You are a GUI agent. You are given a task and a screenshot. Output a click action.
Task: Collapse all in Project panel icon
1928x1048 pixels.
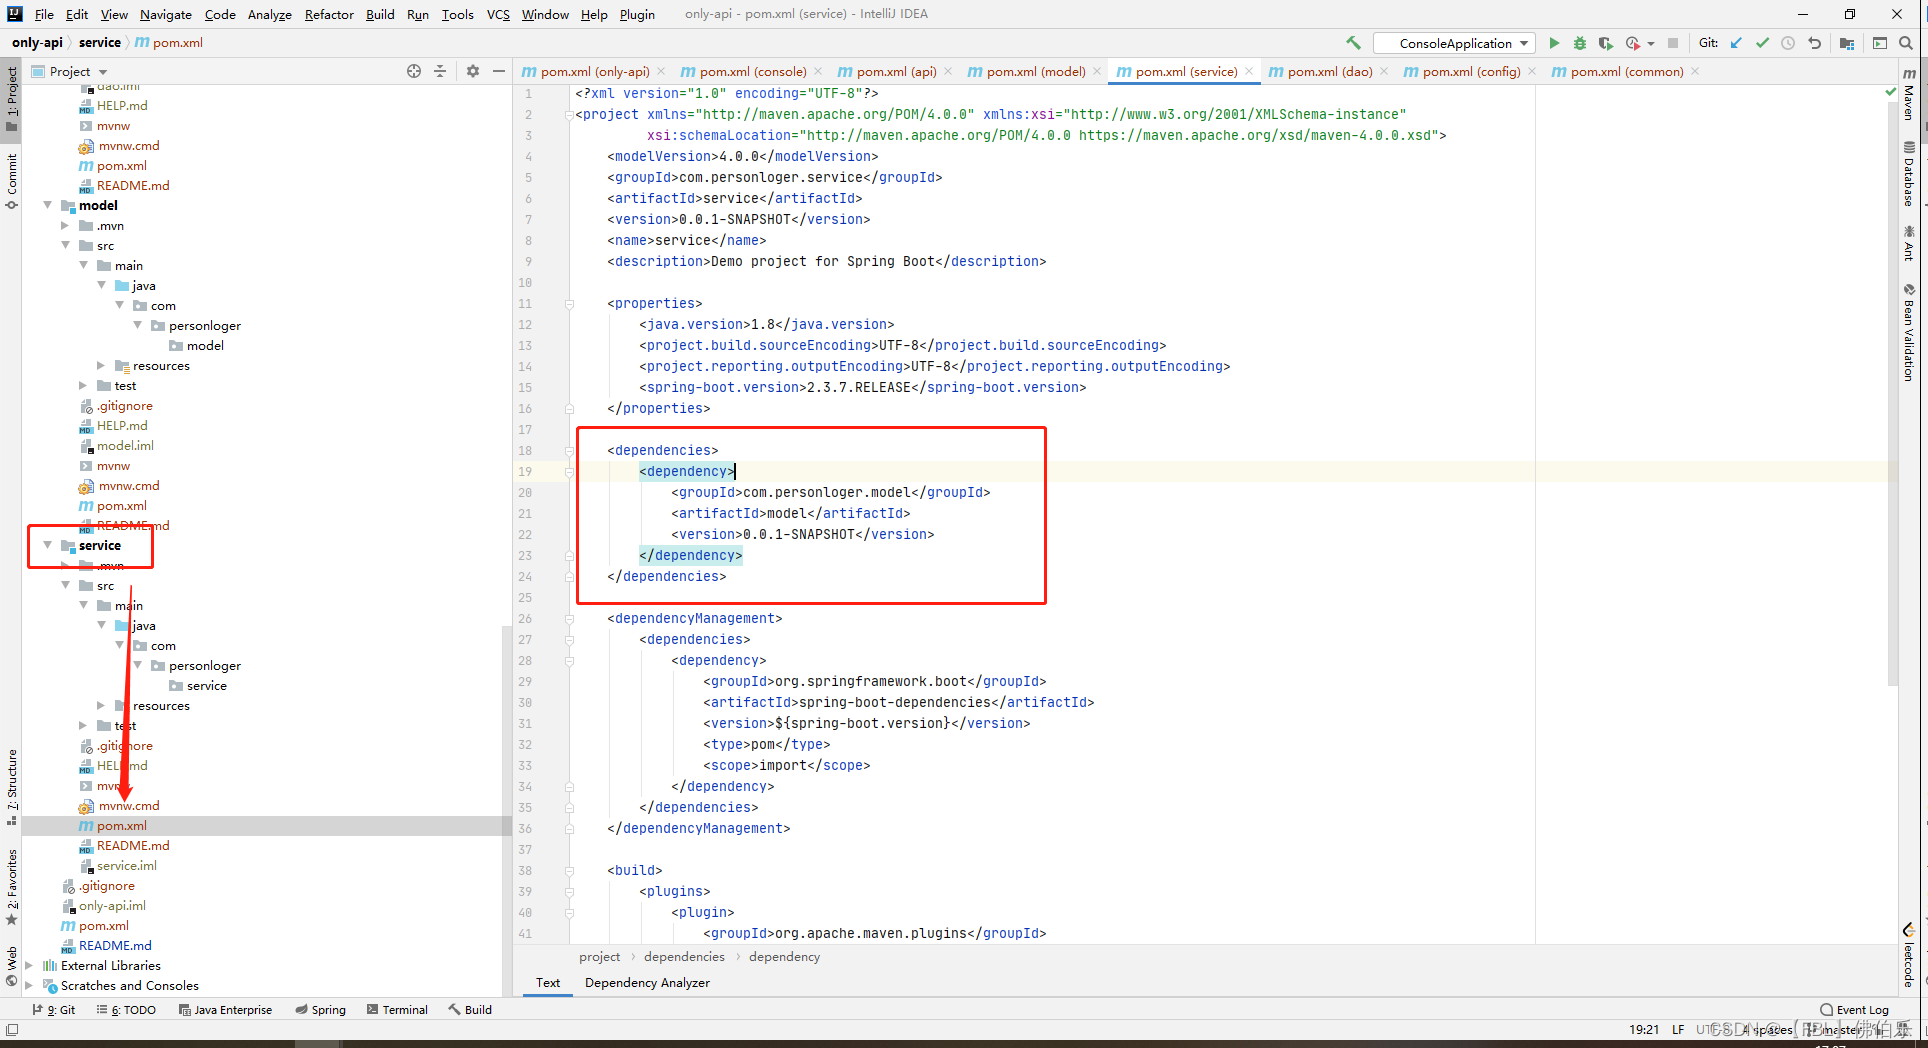pyautogui.click(x=440, y=71)
